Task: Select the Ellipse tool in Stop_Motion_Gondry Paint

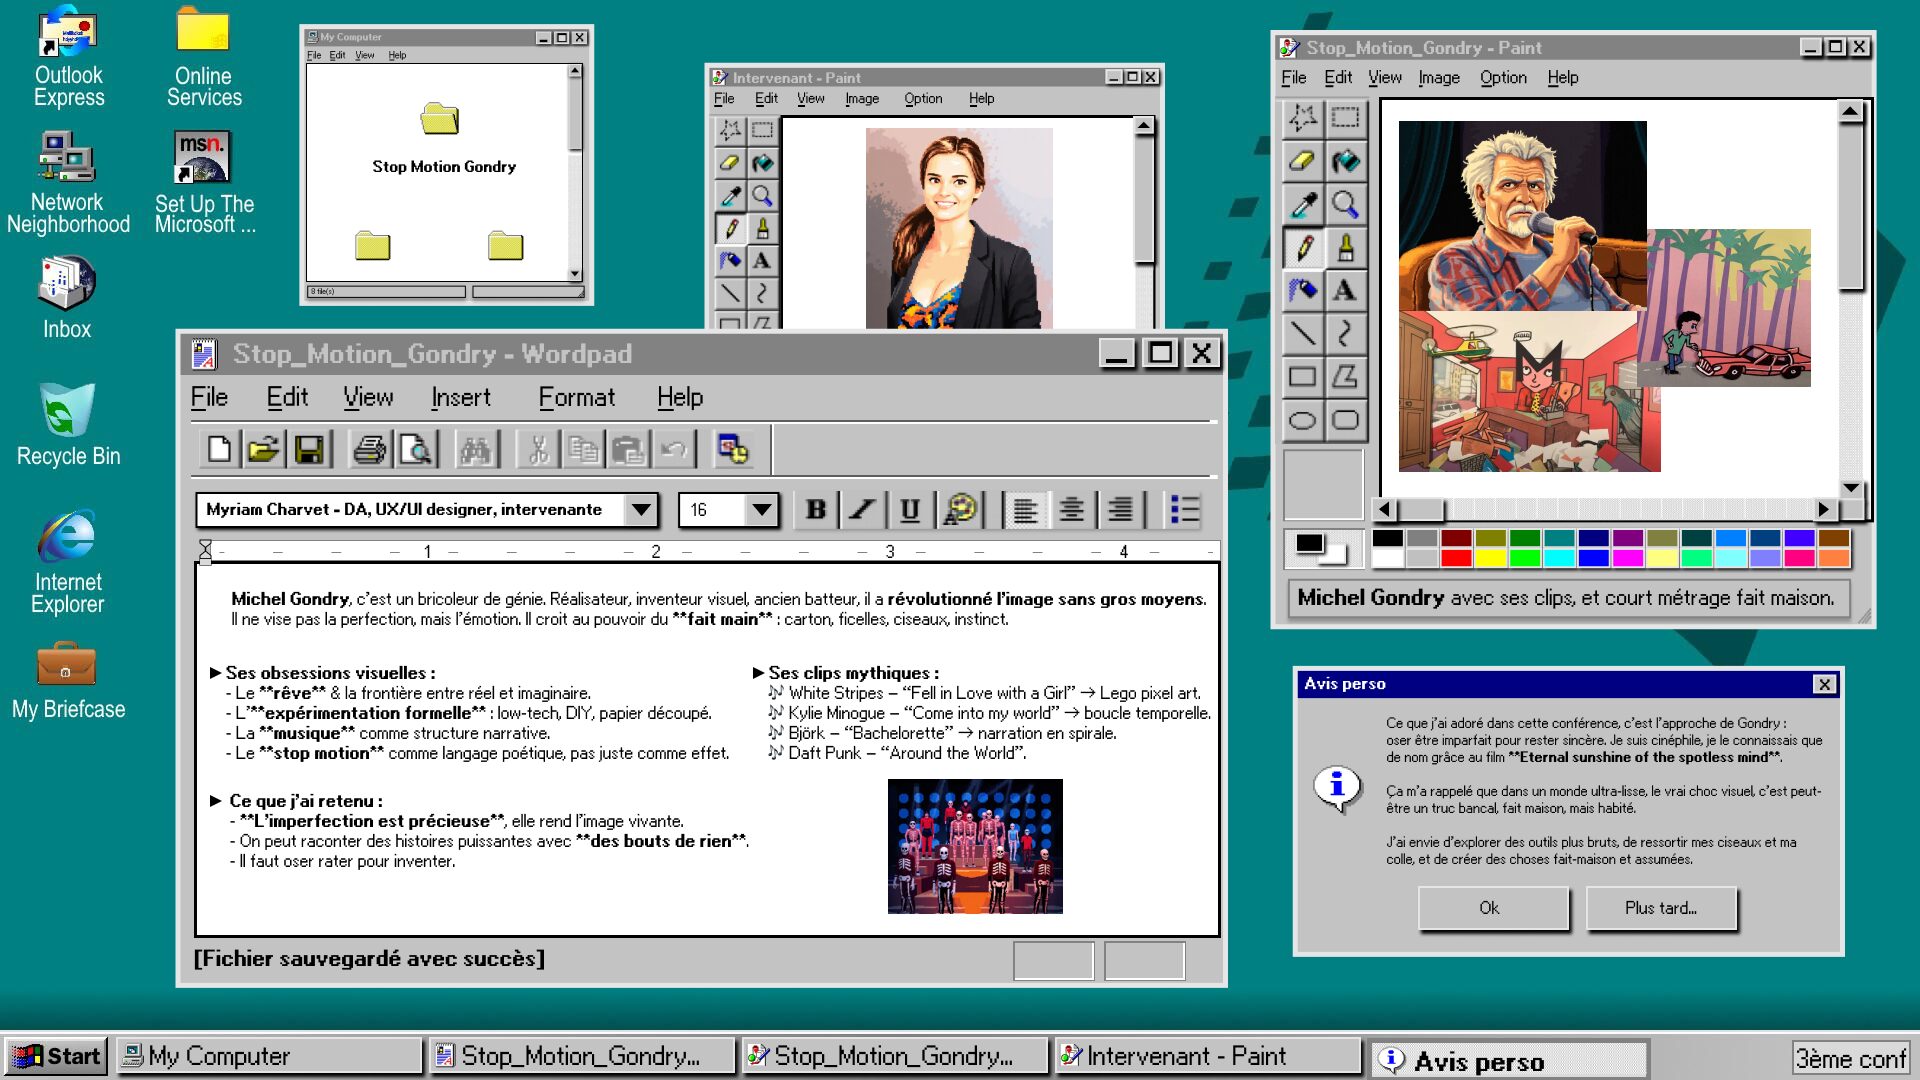Action: tap(1302, 420)
